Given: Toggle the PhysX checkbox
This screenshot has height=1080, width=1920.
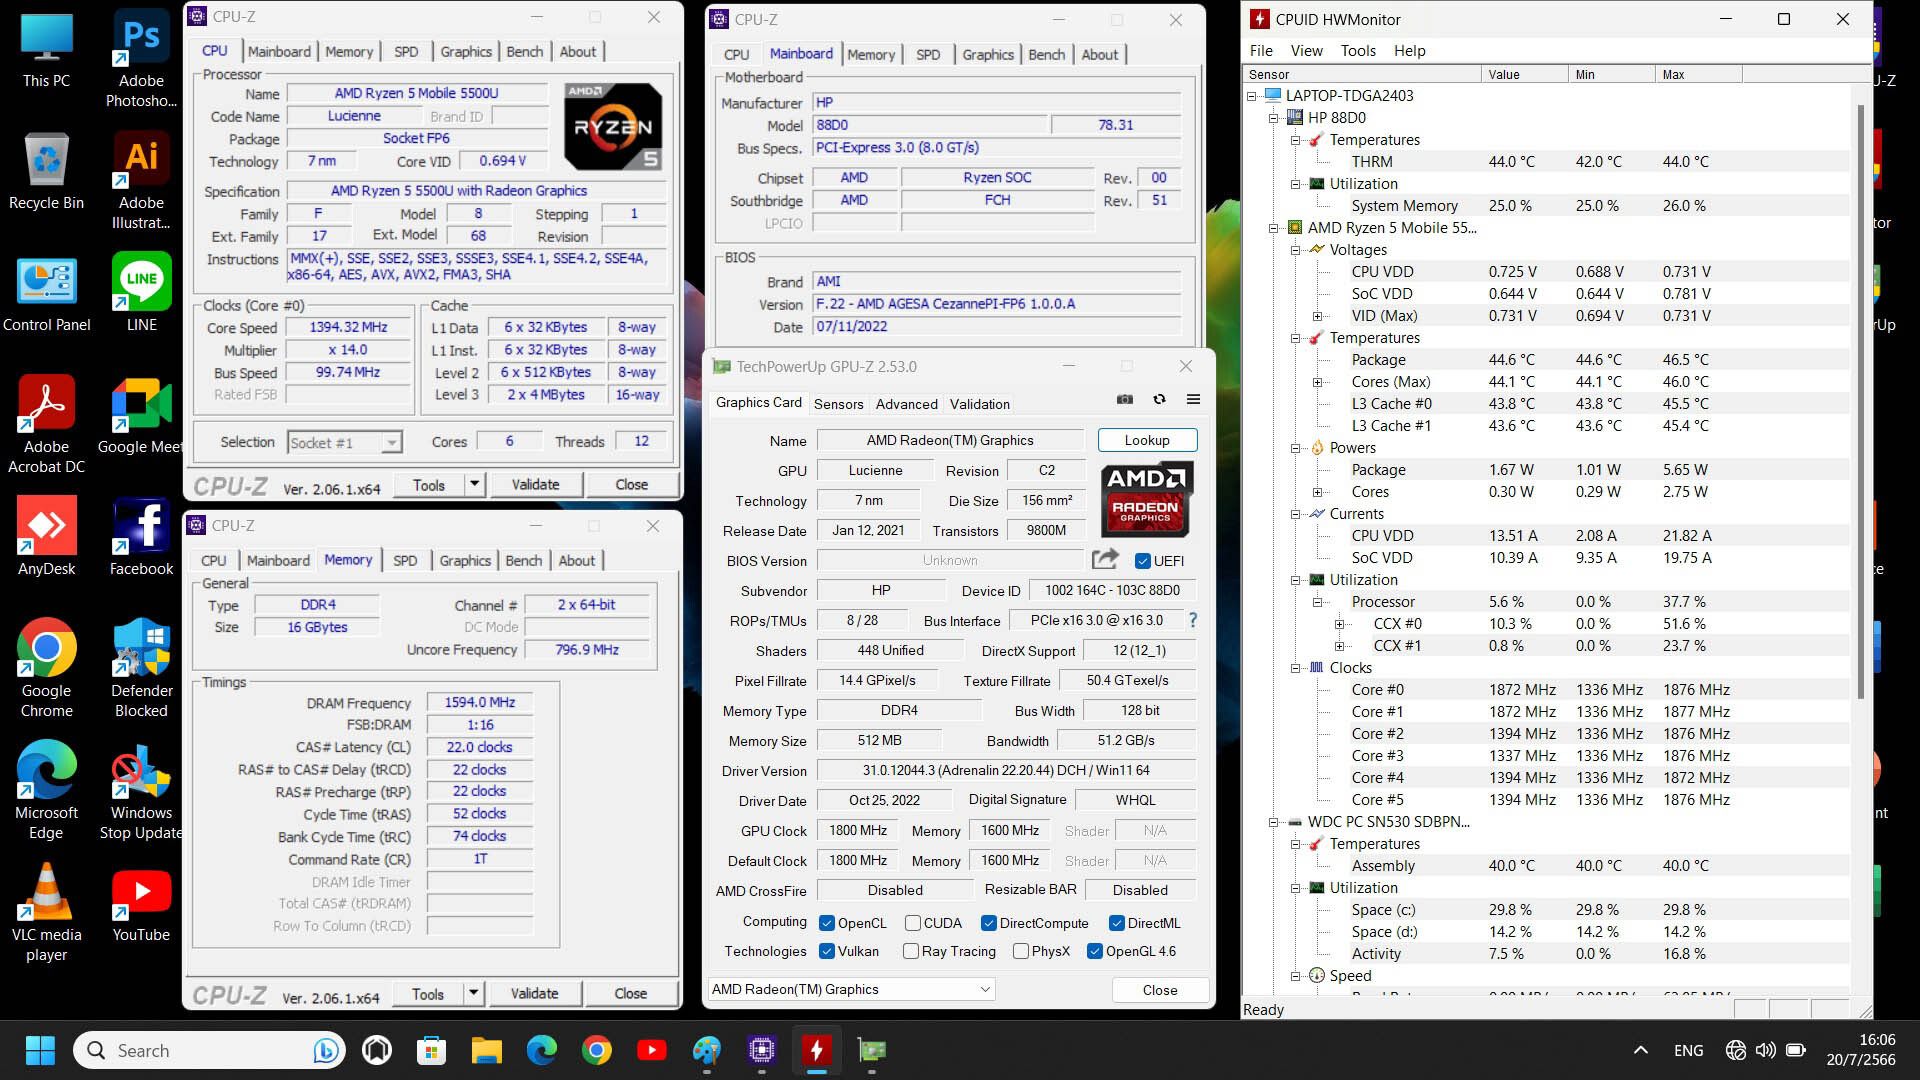Looking at the screenshot, I should pos(1020,951).
